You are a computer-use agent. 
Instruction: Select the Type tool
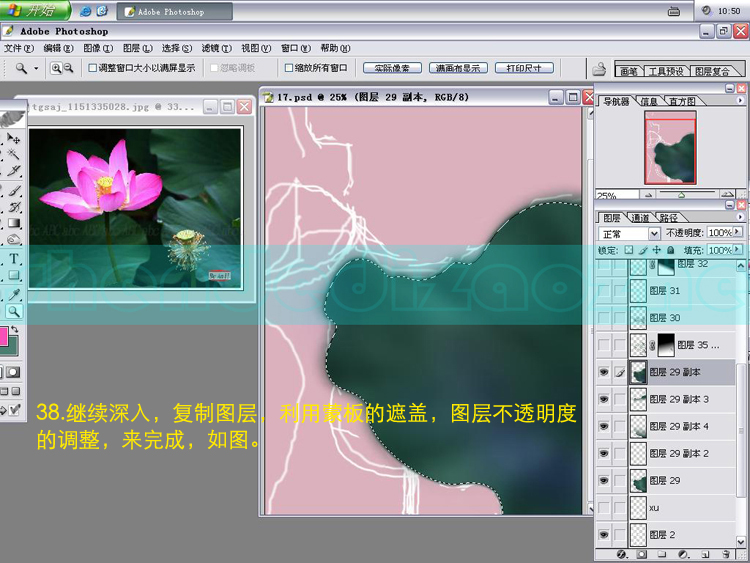point(13,259)
